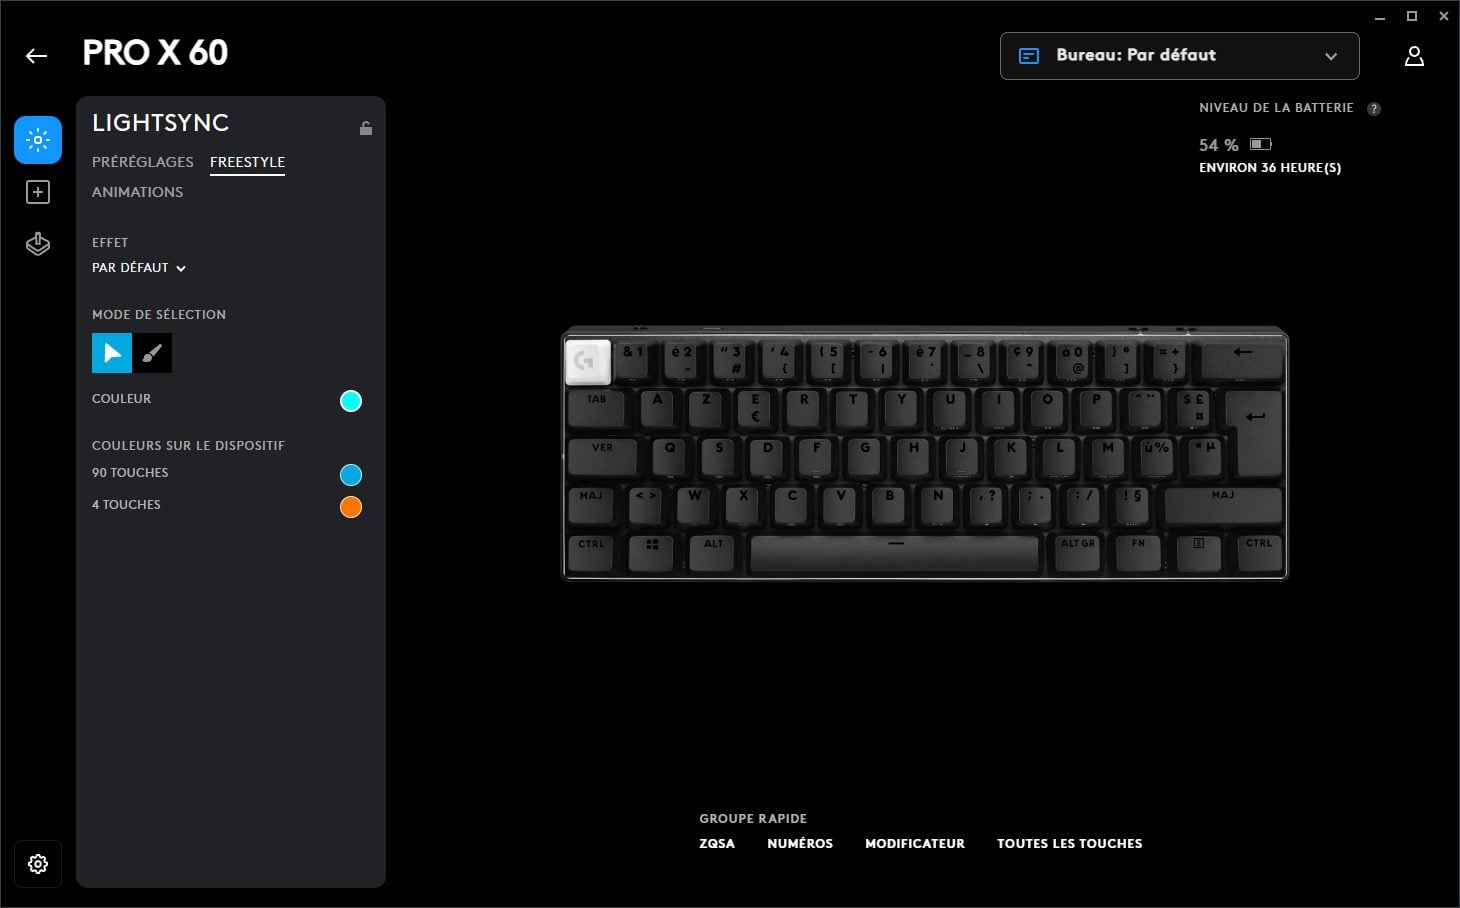Open the user account profile icon
Screen dimensions: 1460x908
pos(1414,56)
